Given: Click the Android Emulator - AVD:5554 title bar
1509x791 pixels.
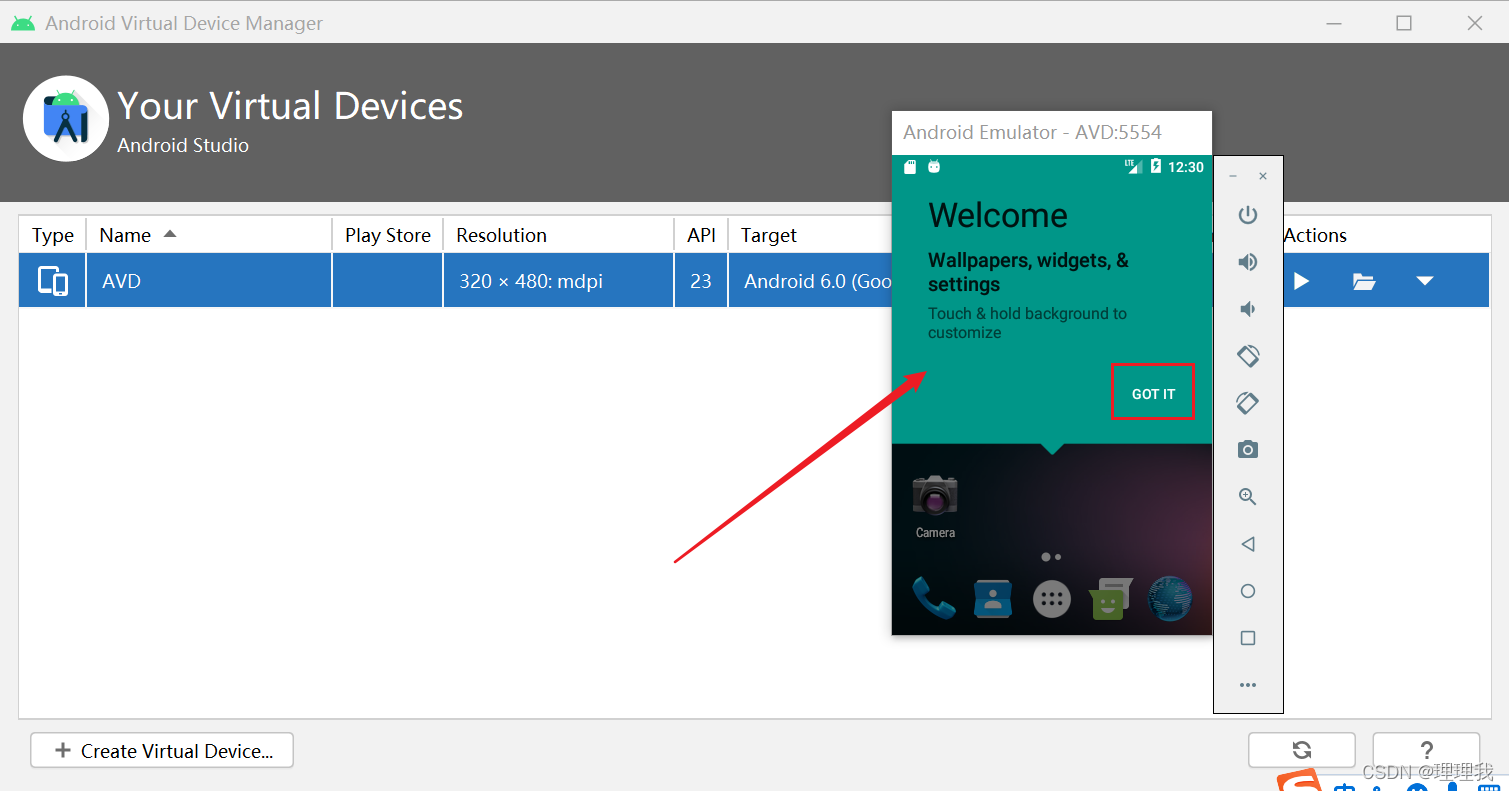Looking at the screenshot, I should click(x=1051, y=132).
